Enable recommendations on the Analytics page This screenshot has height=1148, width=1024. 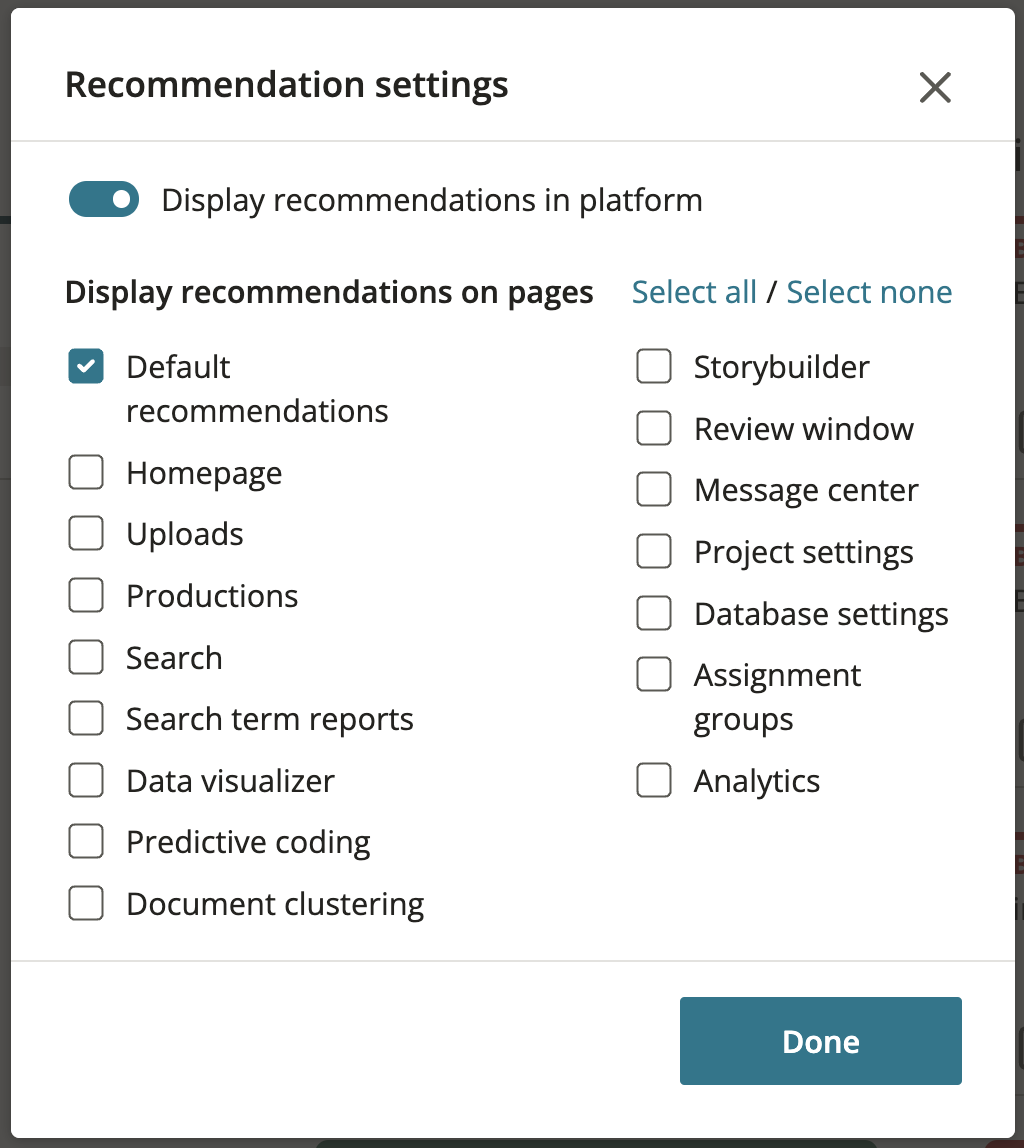coord(653,780)
